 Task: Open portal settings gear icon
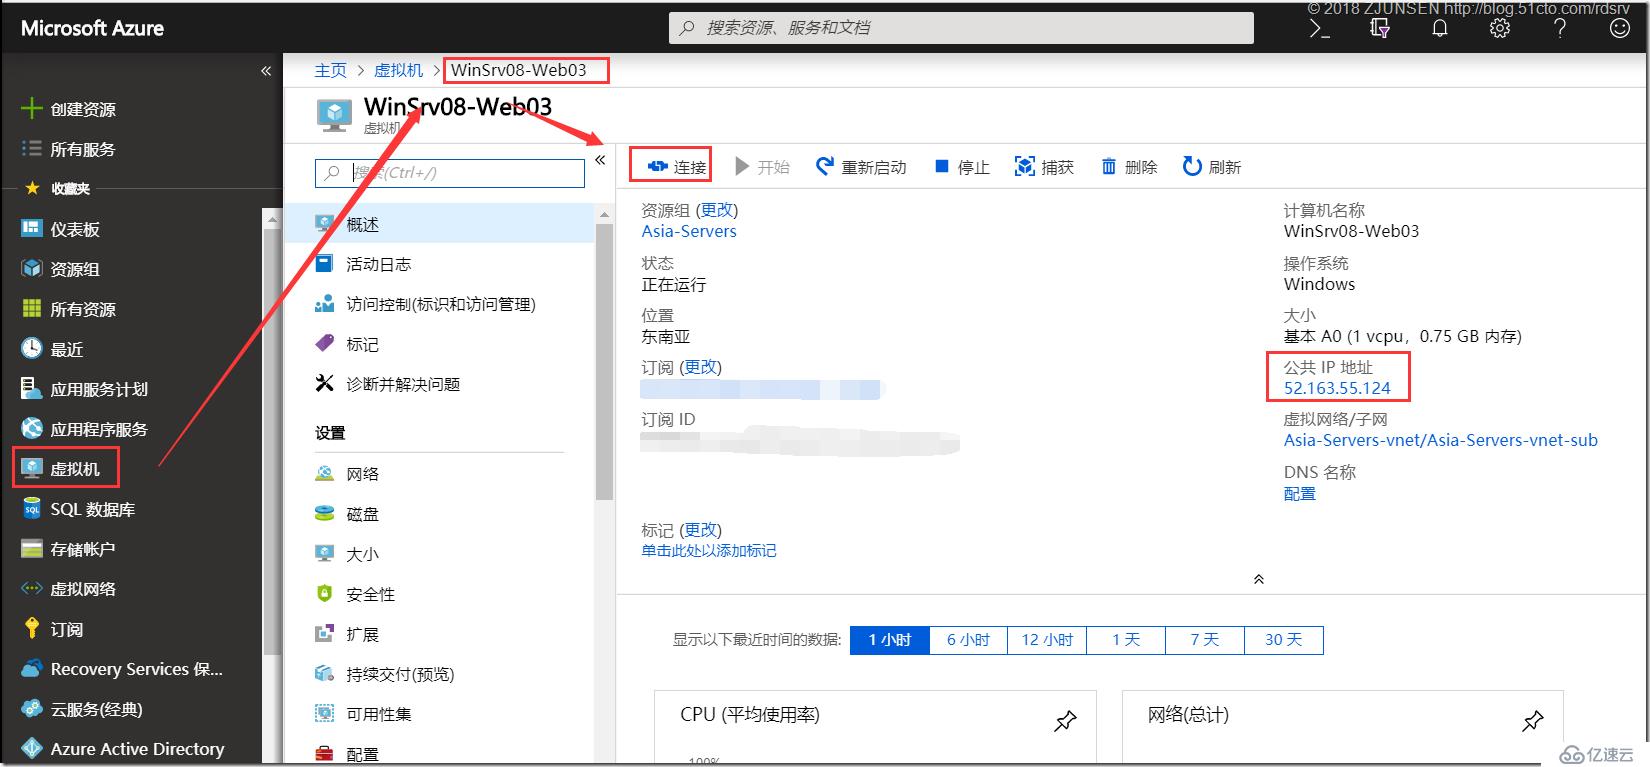[1500, 29]
